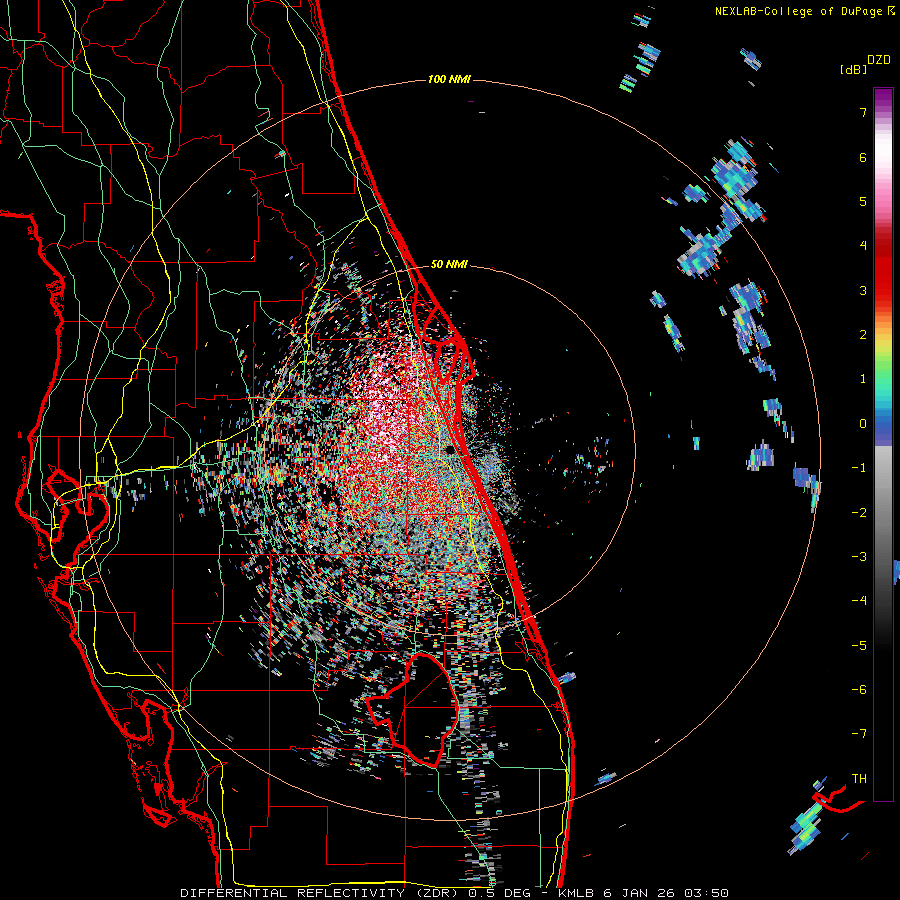Click the scale value 4
The height and width of the screenshot is (900, 900).
(863, 246)
